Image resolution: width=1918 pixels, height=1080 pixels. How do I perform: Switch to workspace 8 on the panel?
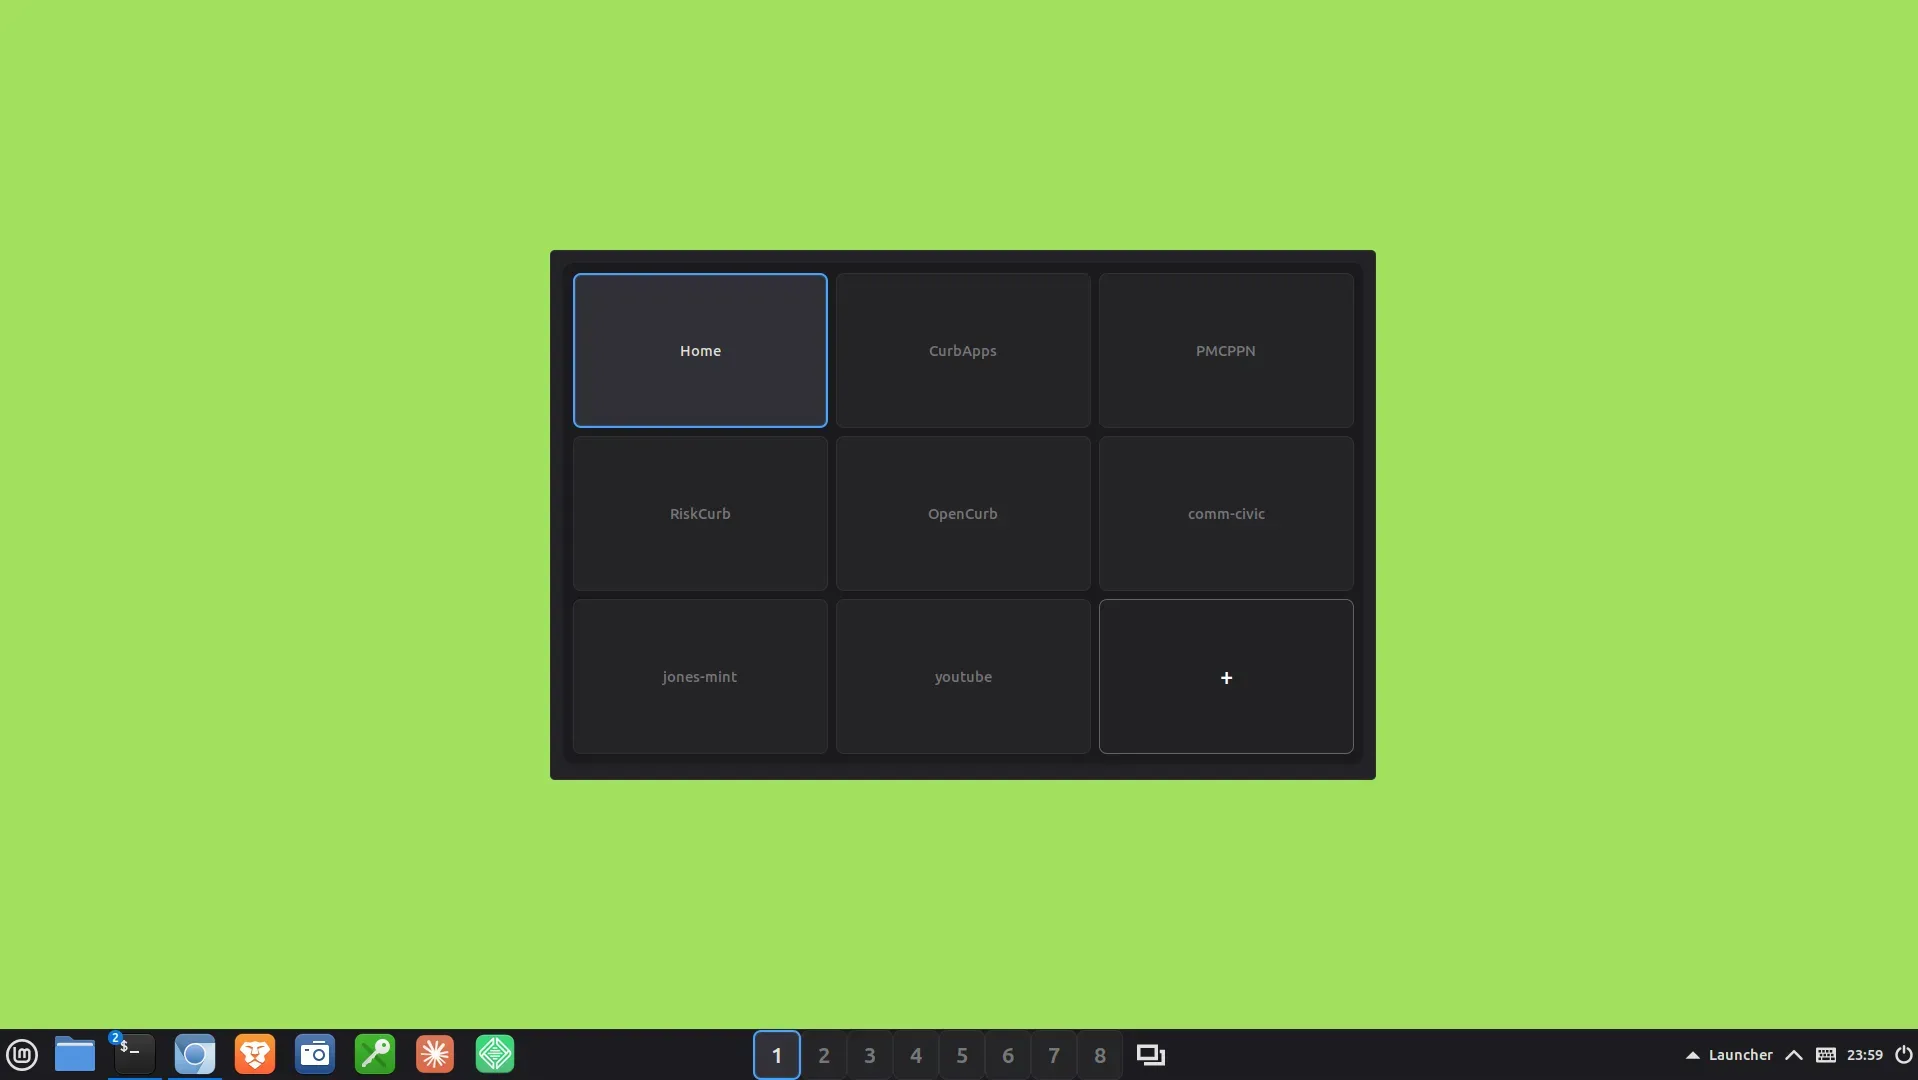click(x=1100, y=1055)
